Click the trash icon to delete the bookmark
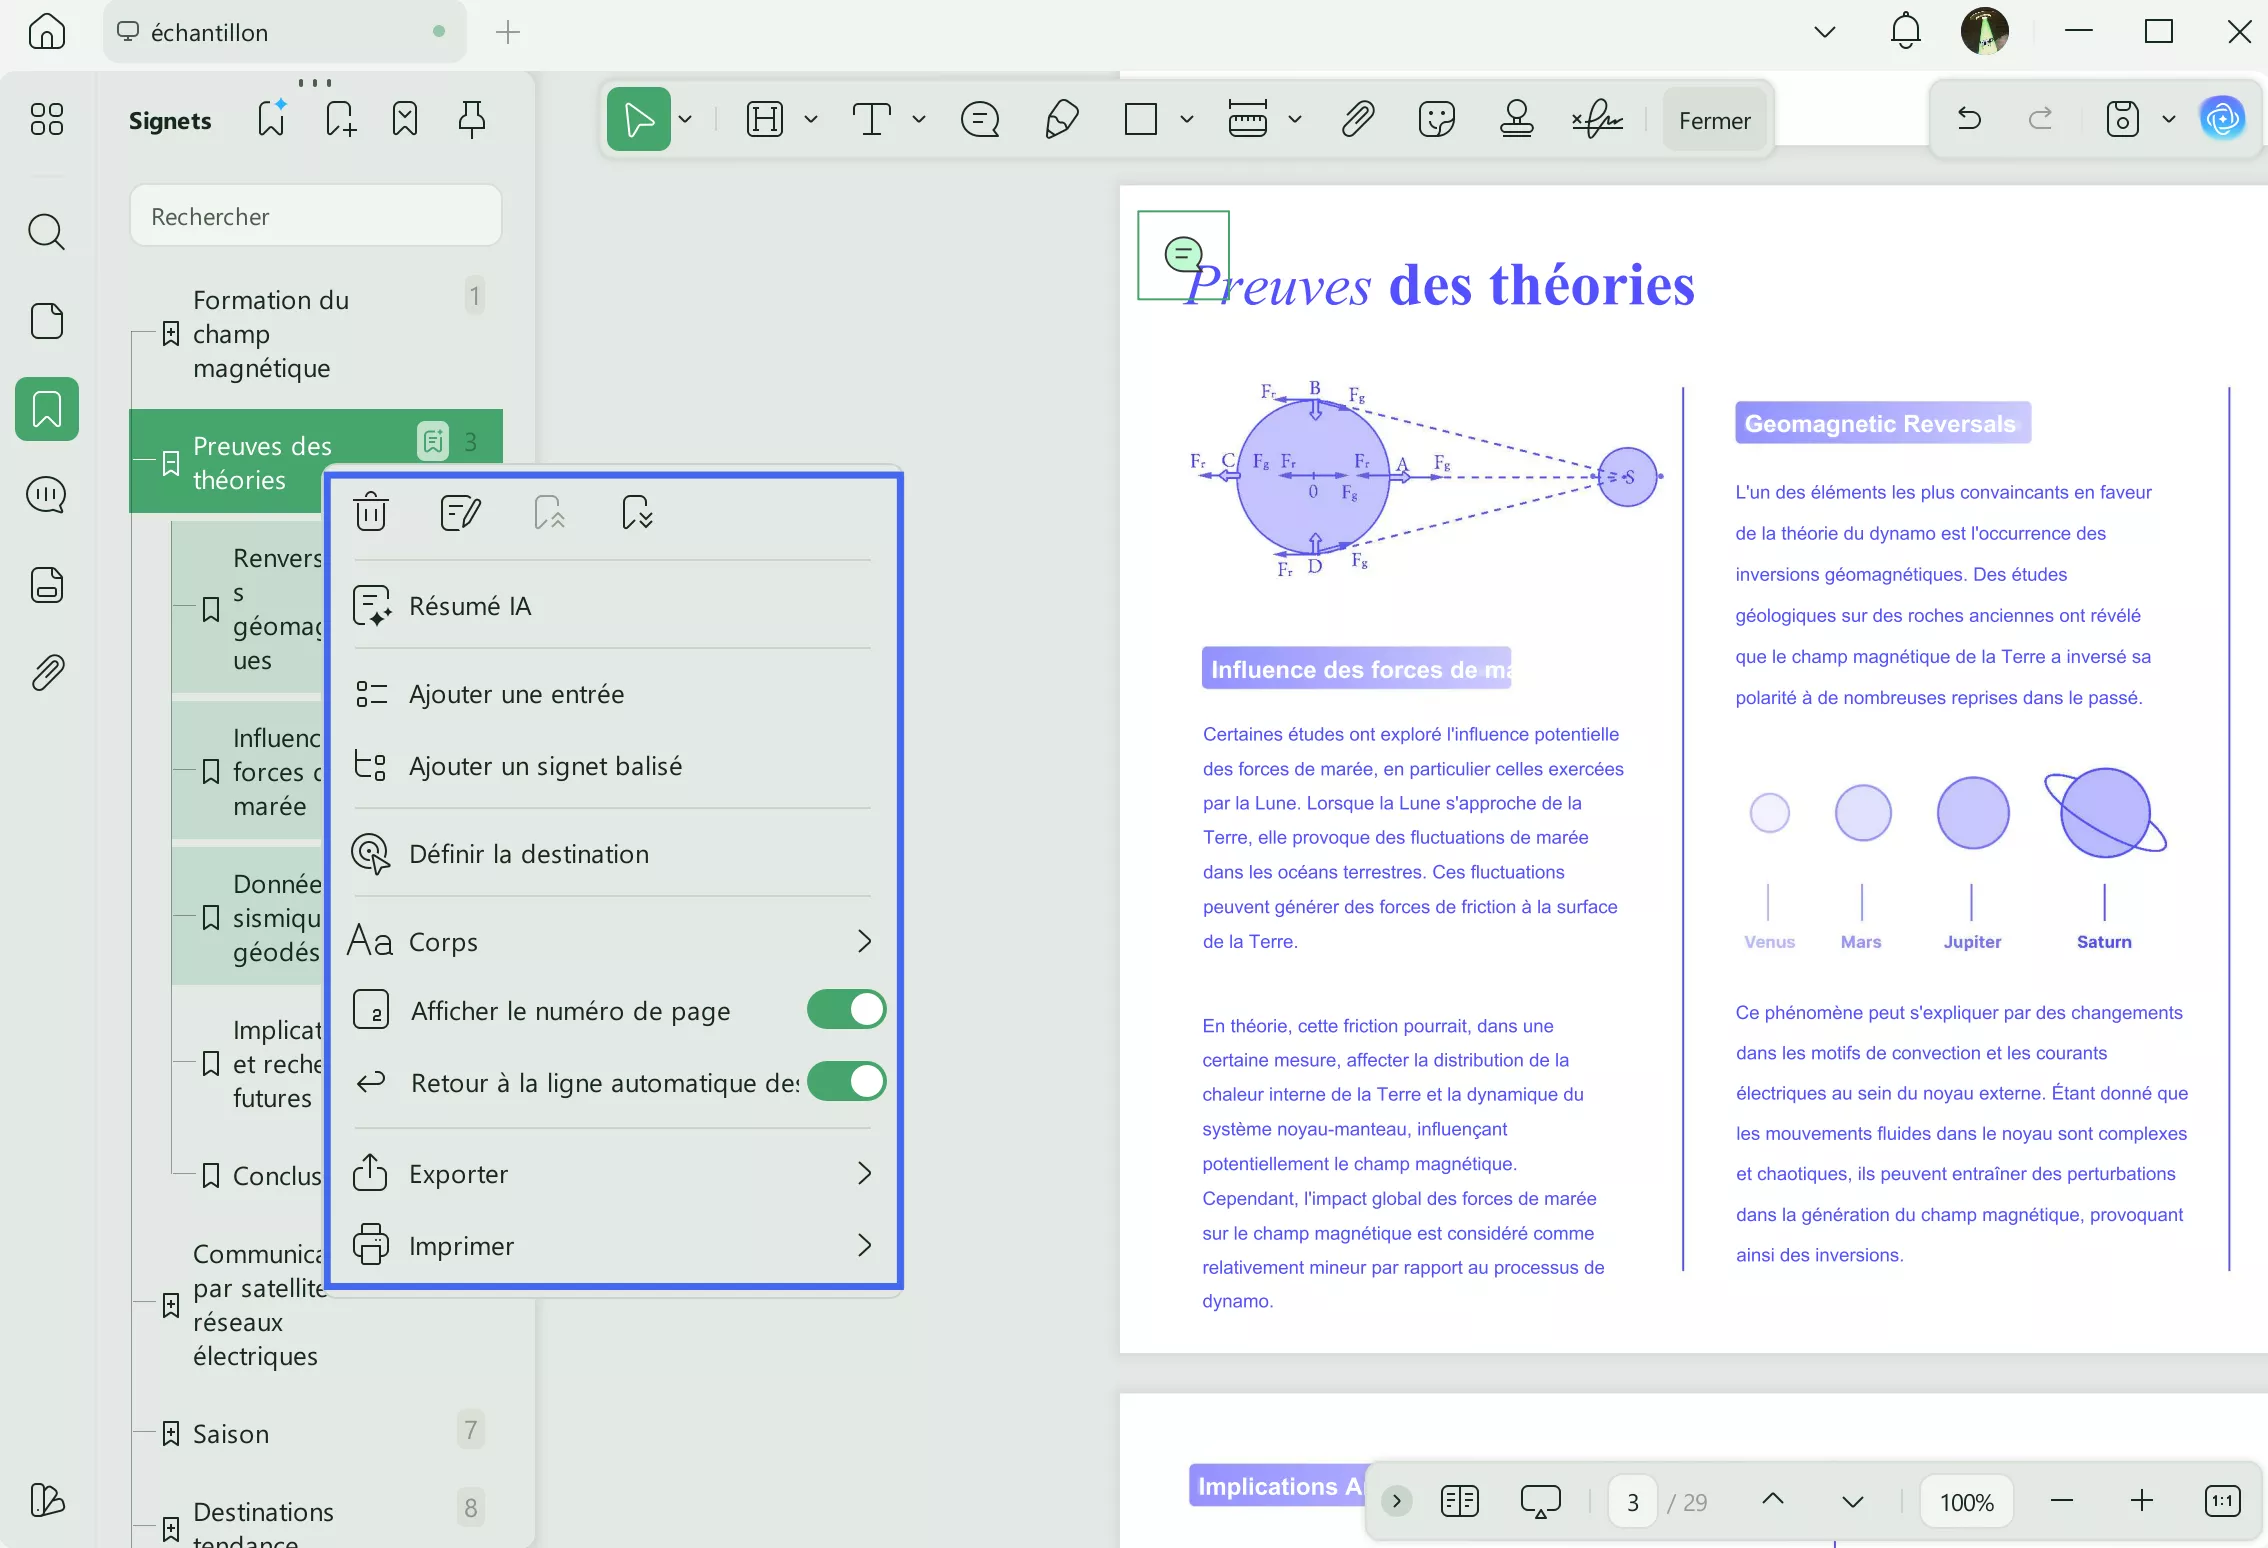Image resolution: width=2268 pixels, height=1548 pixels. [370, 511]
